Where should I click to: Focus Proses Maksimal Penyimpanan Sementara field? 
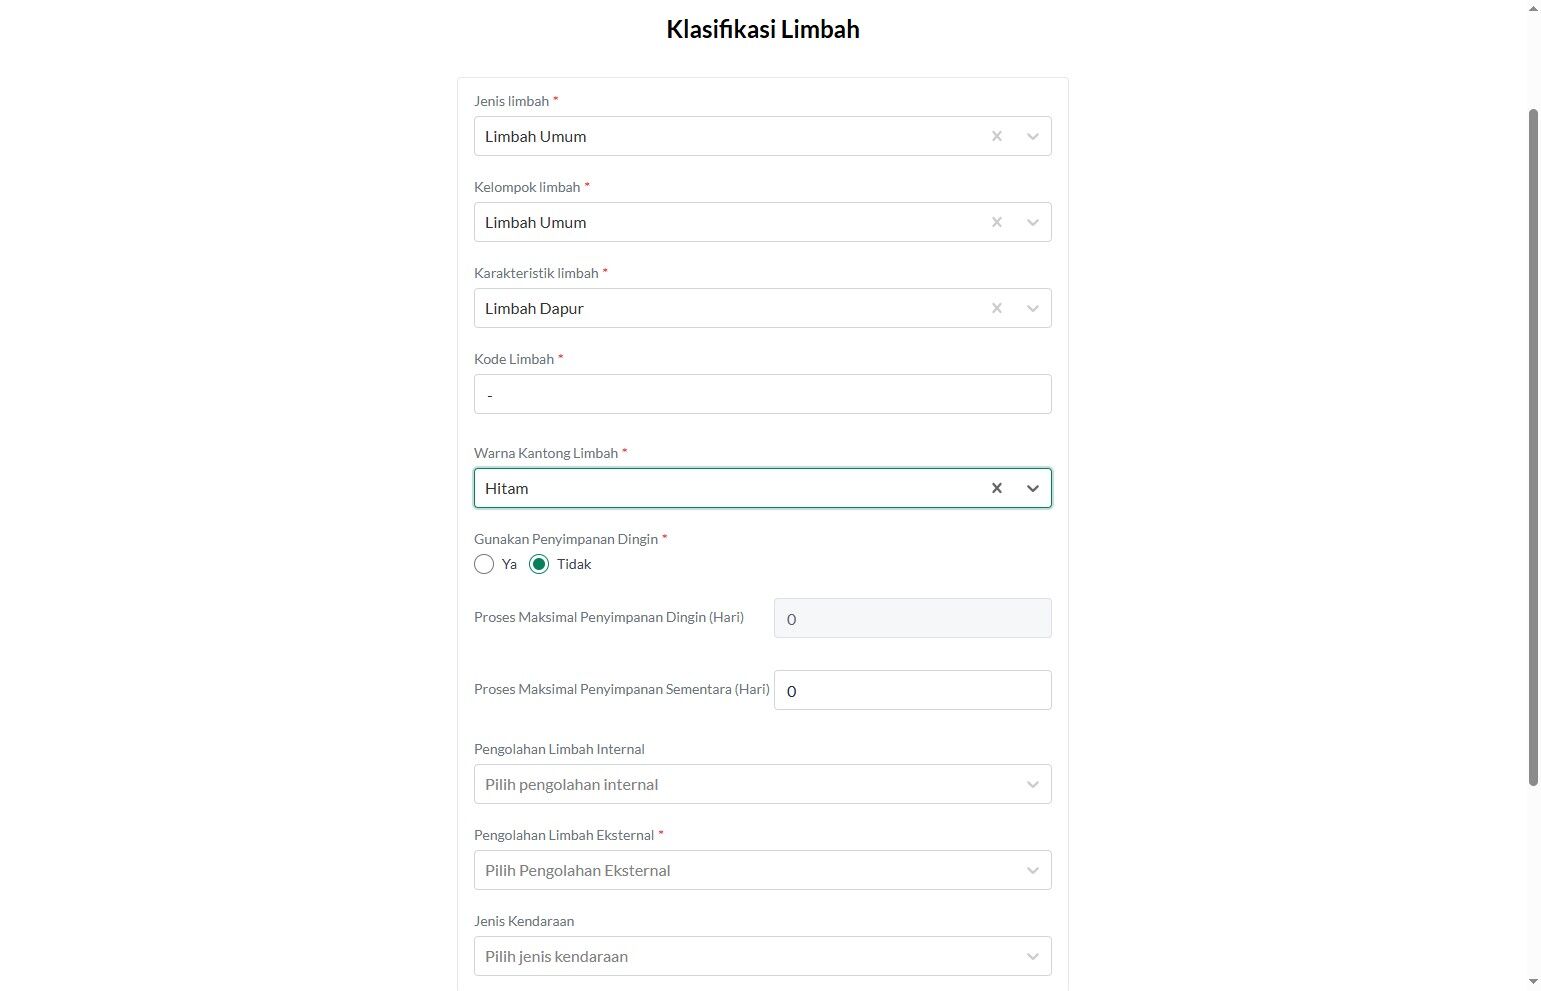coord(912,690)
